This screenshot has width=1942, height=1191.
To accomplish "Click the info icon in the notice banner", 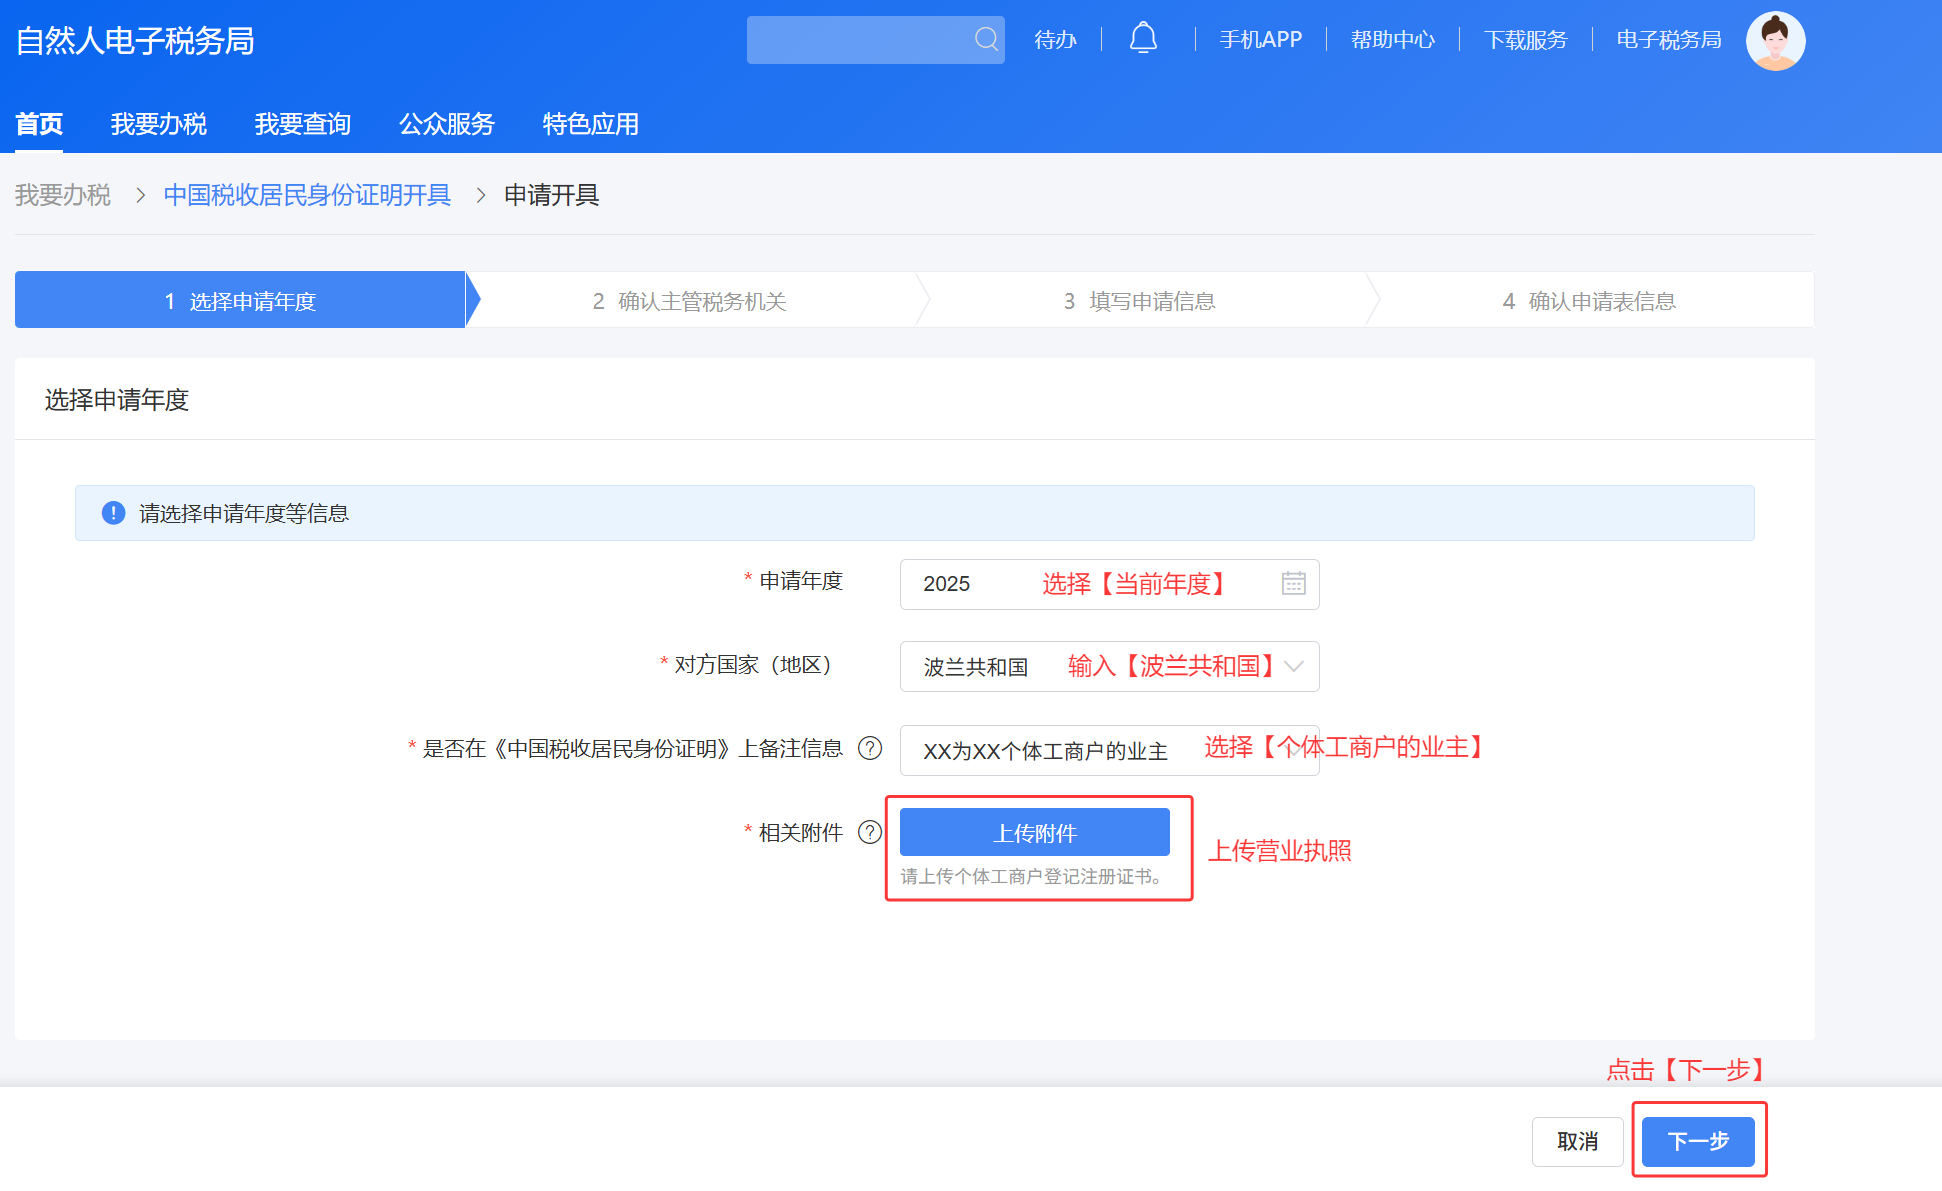I will pyautogui.click(x=113, y=513).
